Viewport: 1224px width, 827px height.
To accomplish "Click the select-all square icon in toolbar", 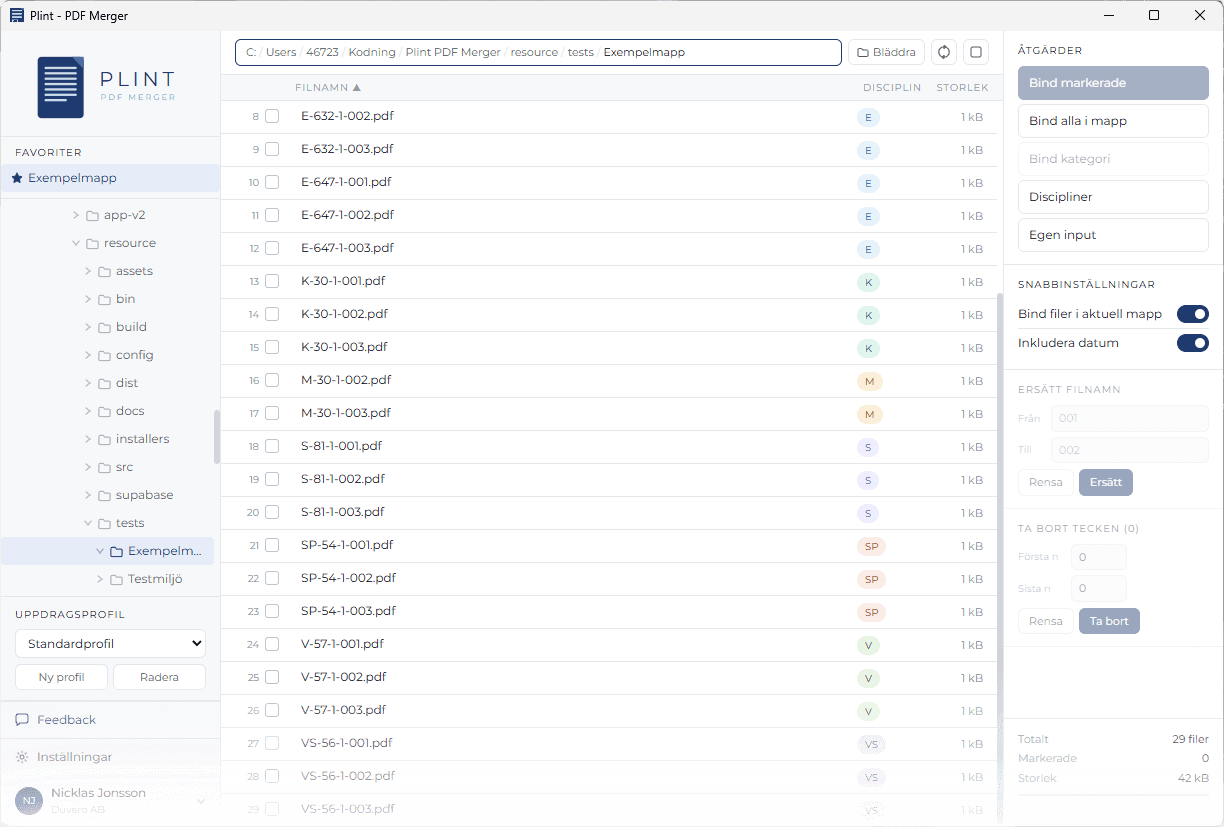I will (x=977, y=52).
